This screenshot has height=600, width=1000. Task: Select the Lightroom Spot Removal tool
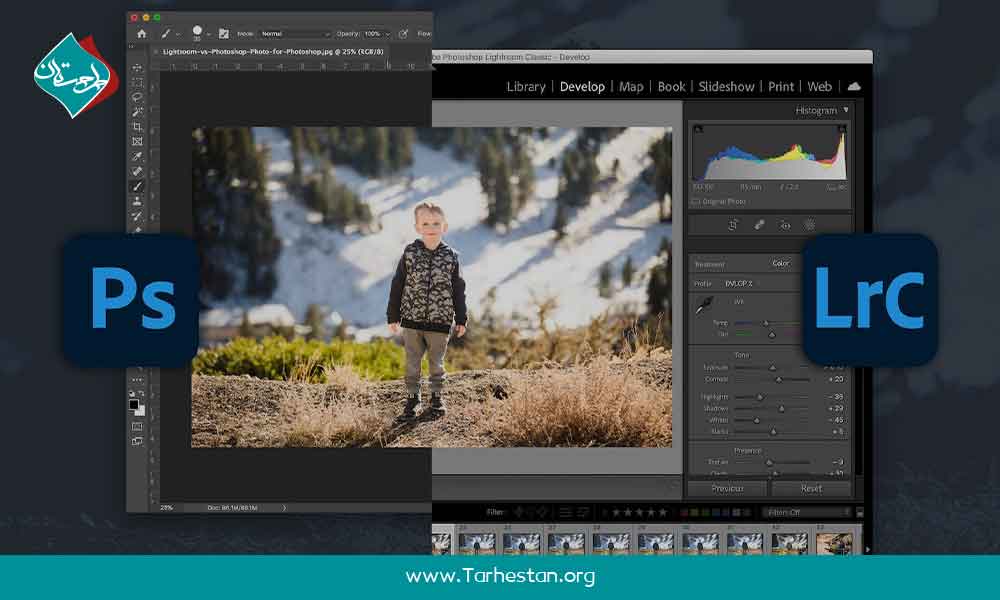[x=759, y=225]
